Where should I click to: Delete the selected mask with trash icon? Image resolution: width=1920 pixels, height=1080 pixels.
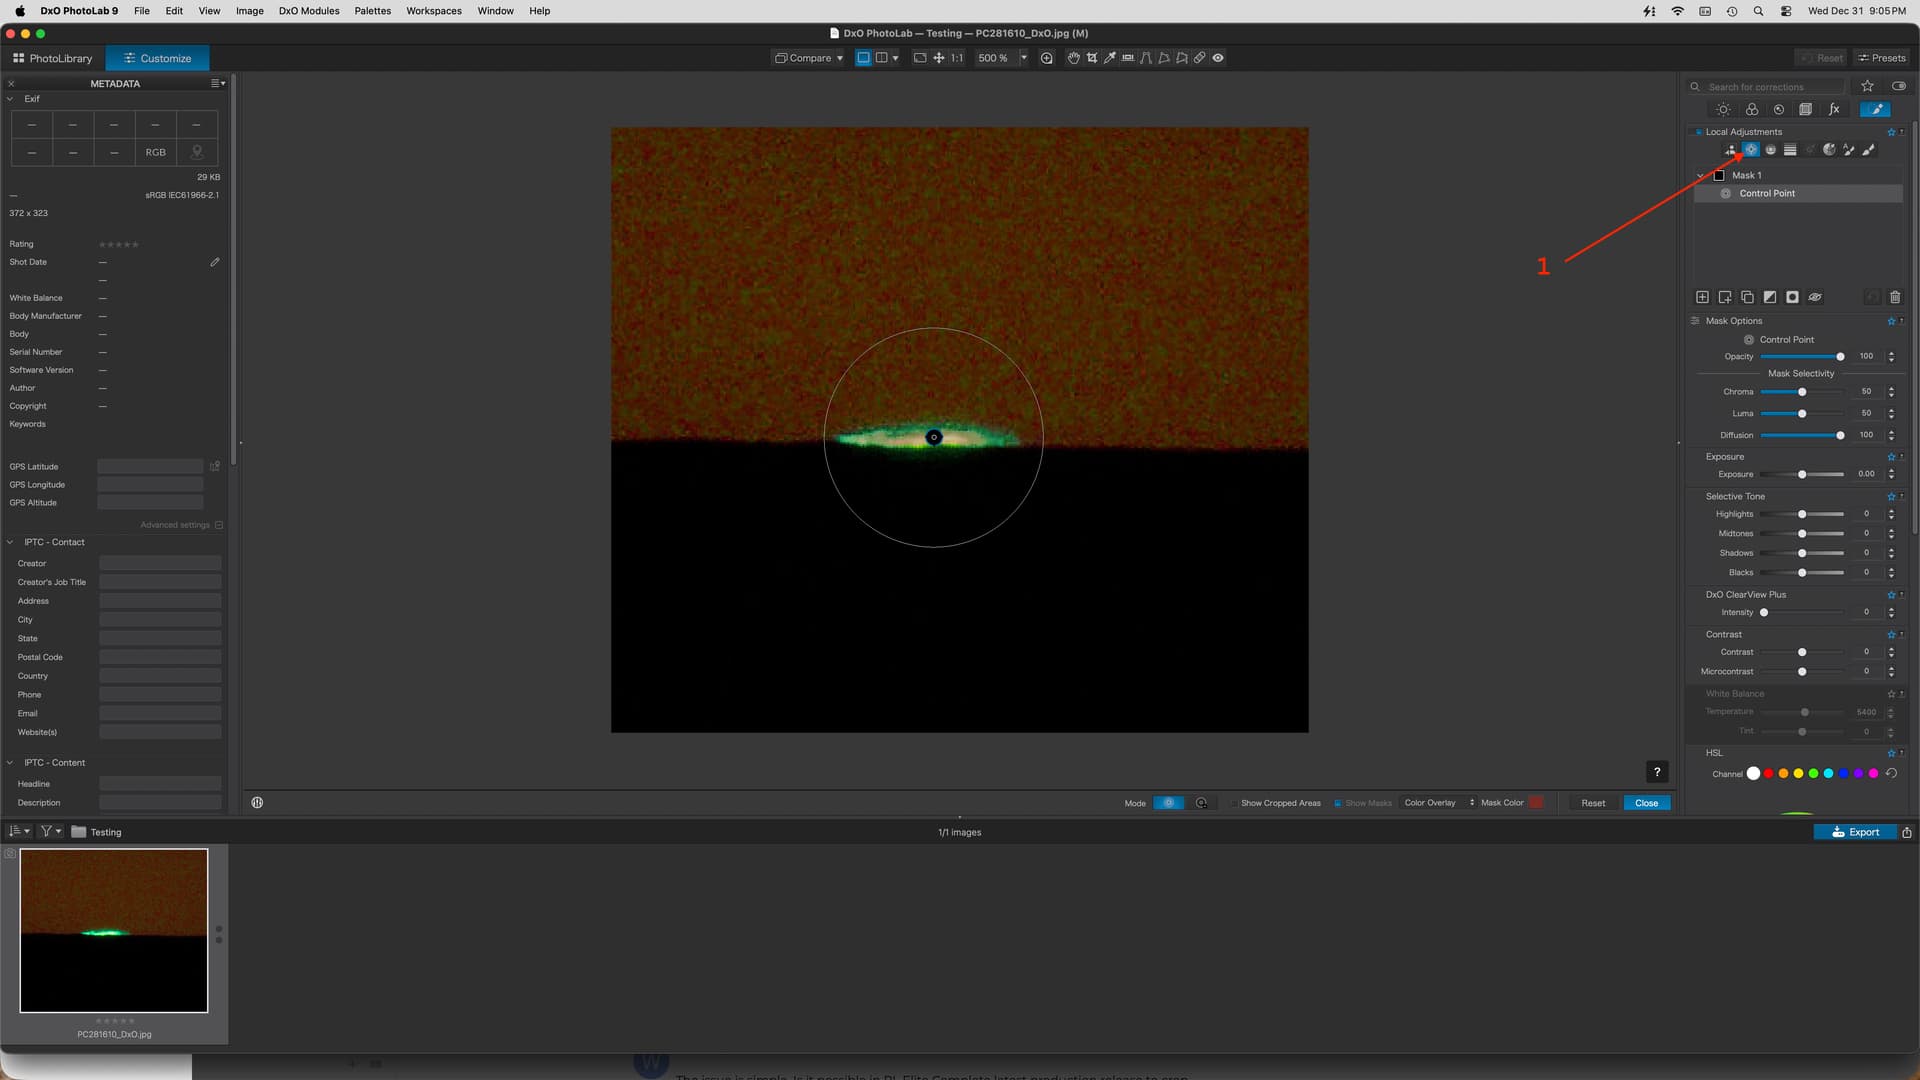(x=1894, y=297)
